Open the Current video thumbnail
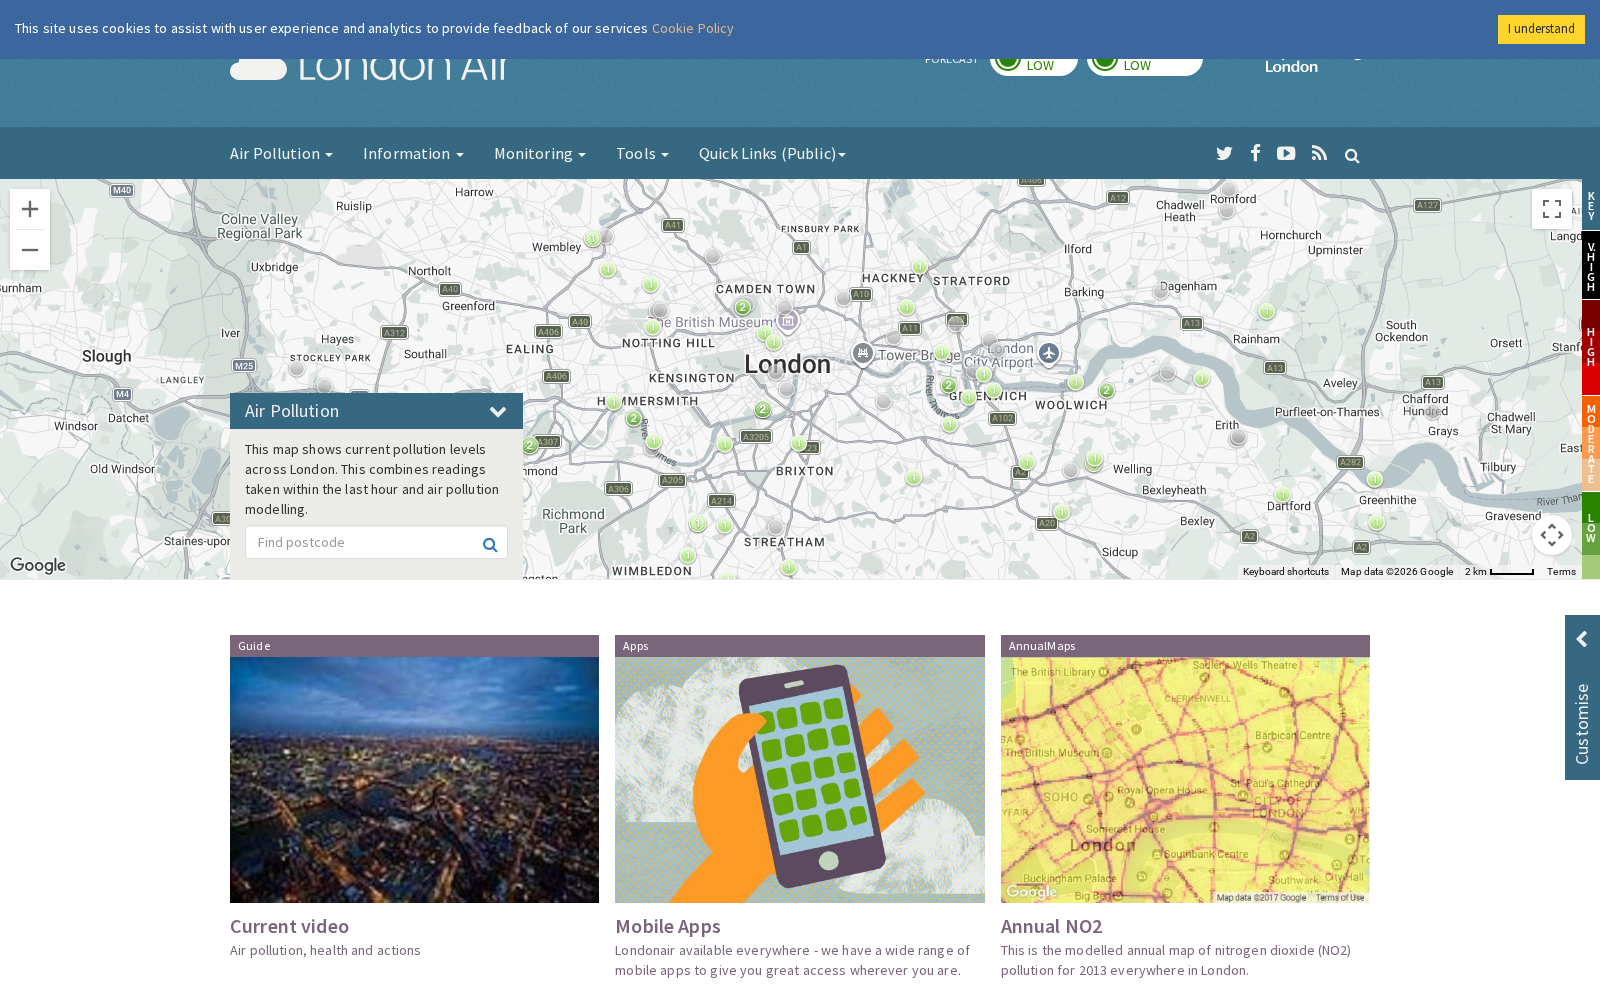Image resolution: width=1600 pixels, height=1000 pixels. click(x=414, y=780)
